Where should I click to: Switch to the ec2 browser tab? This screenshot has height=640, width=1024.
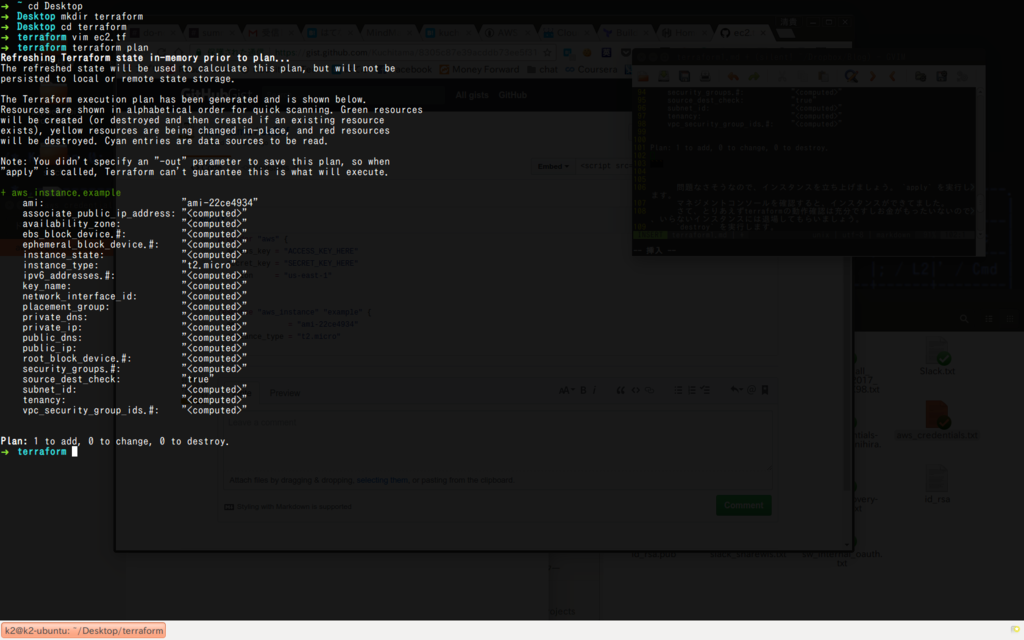(x=743, y=33)
